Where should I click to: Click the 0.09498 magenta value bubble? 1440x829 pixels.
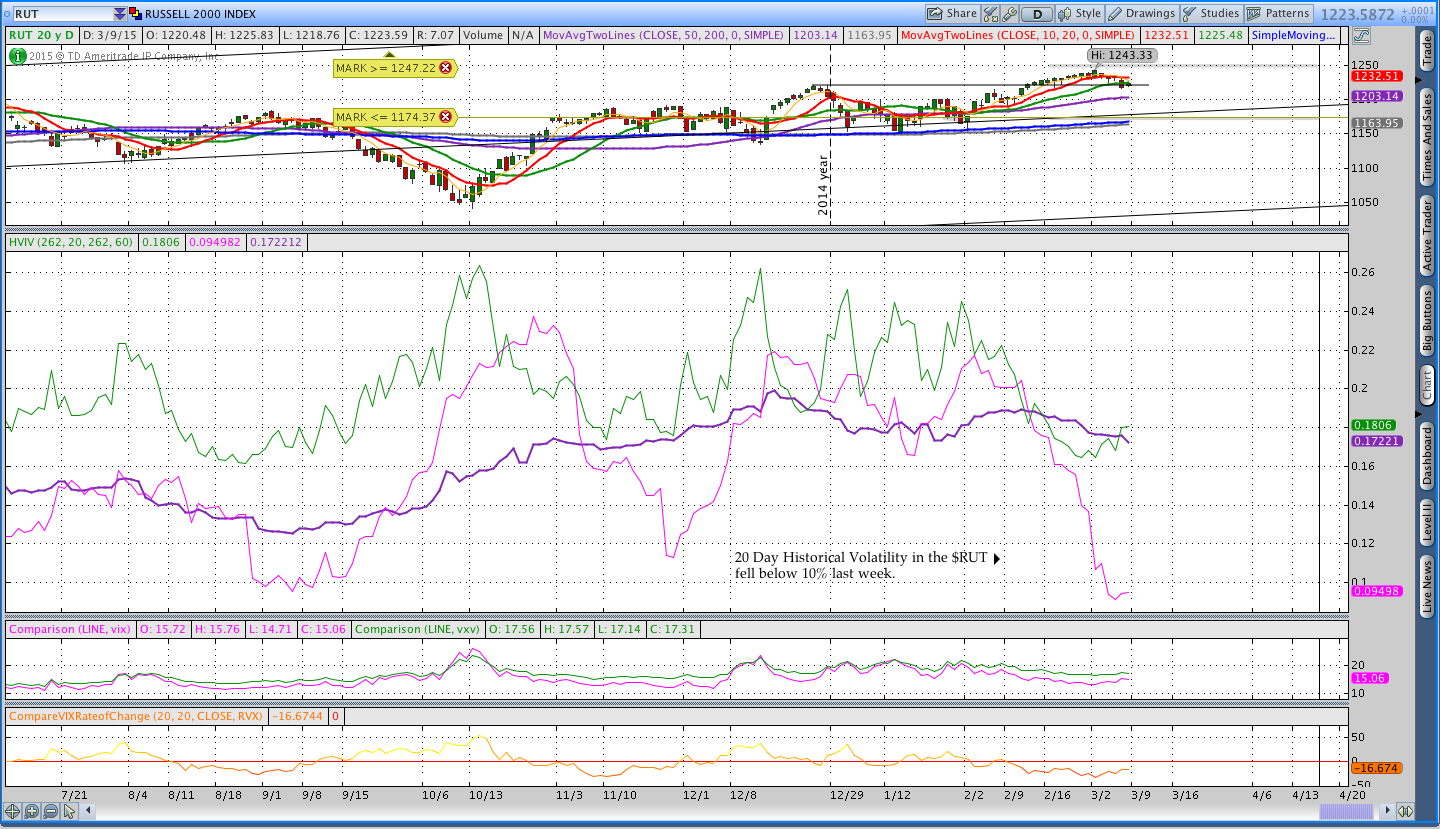pyautogui.click(x=1376, y=591)
